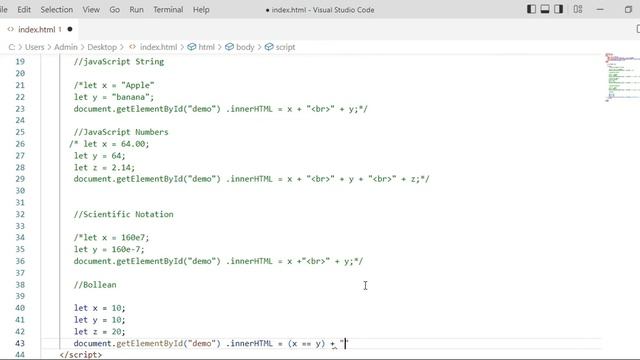Click the '//Bollean' comment

click(x=95, y=284)
